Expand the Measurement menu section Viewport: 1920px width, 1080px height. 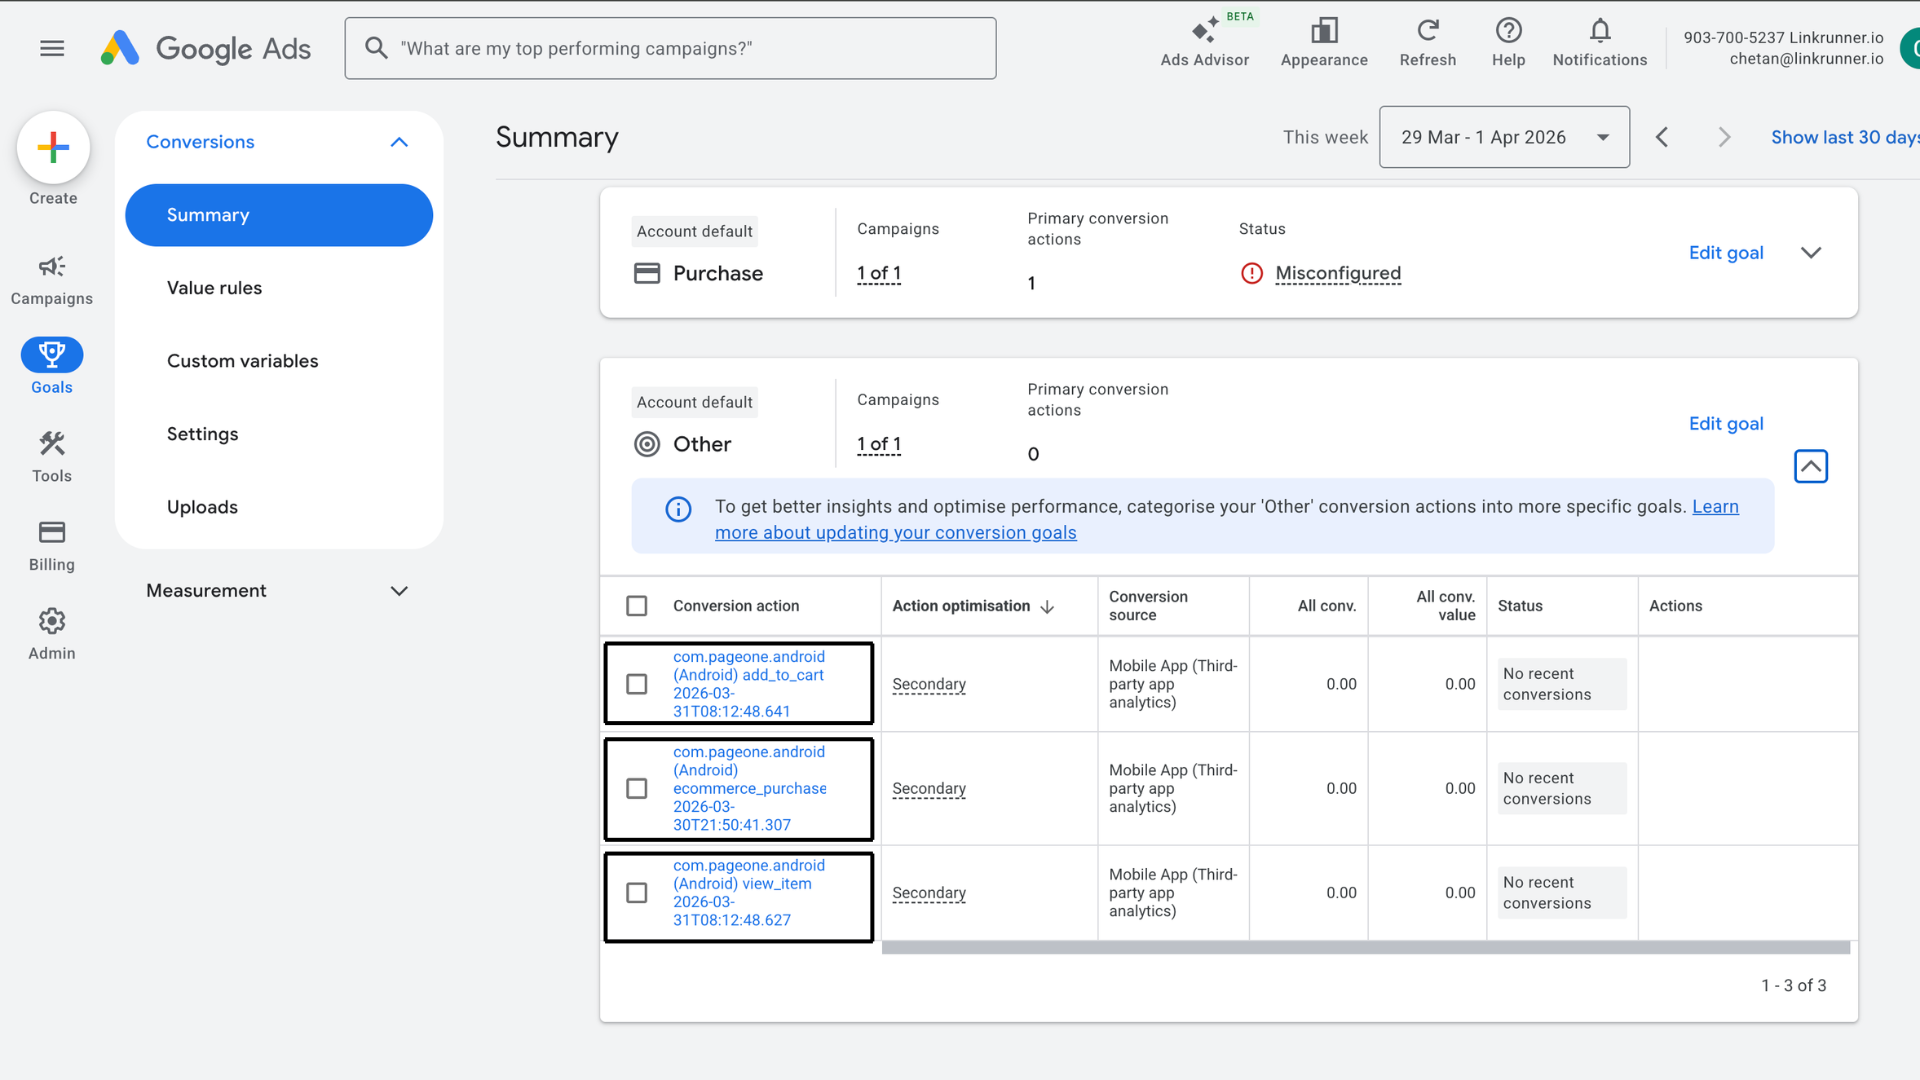399,591
